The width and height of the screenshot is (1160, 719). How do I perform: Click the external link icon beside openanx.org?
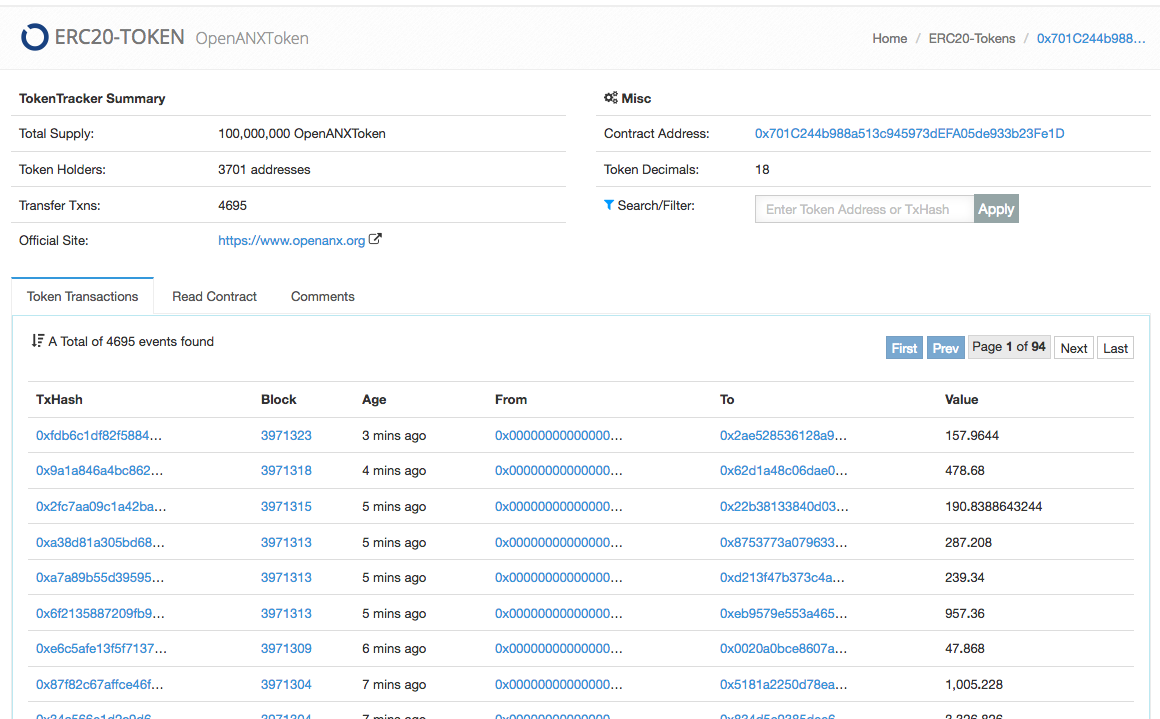(x=375, y=239)
